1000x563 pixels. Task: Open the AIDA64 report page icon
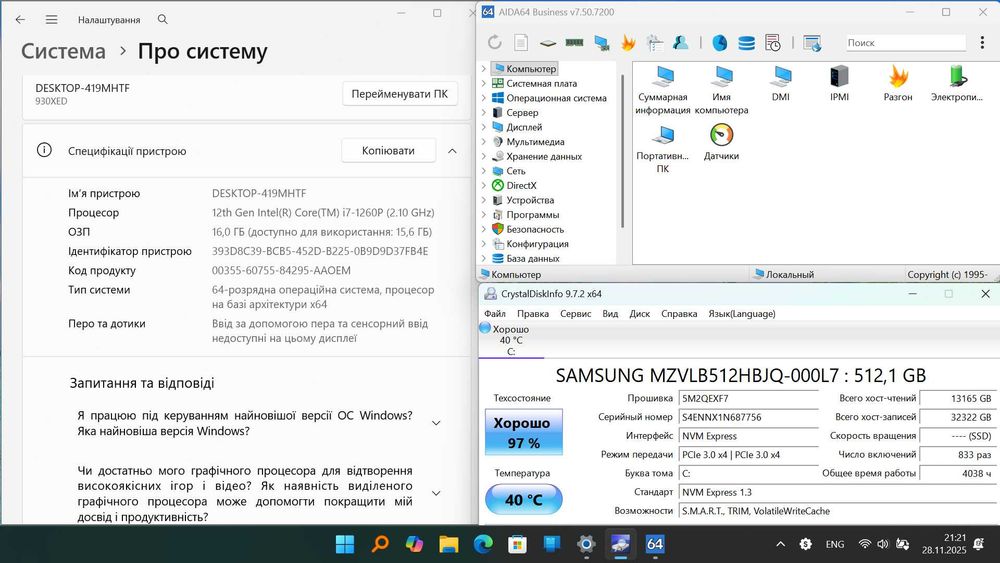tap(521, 43)
